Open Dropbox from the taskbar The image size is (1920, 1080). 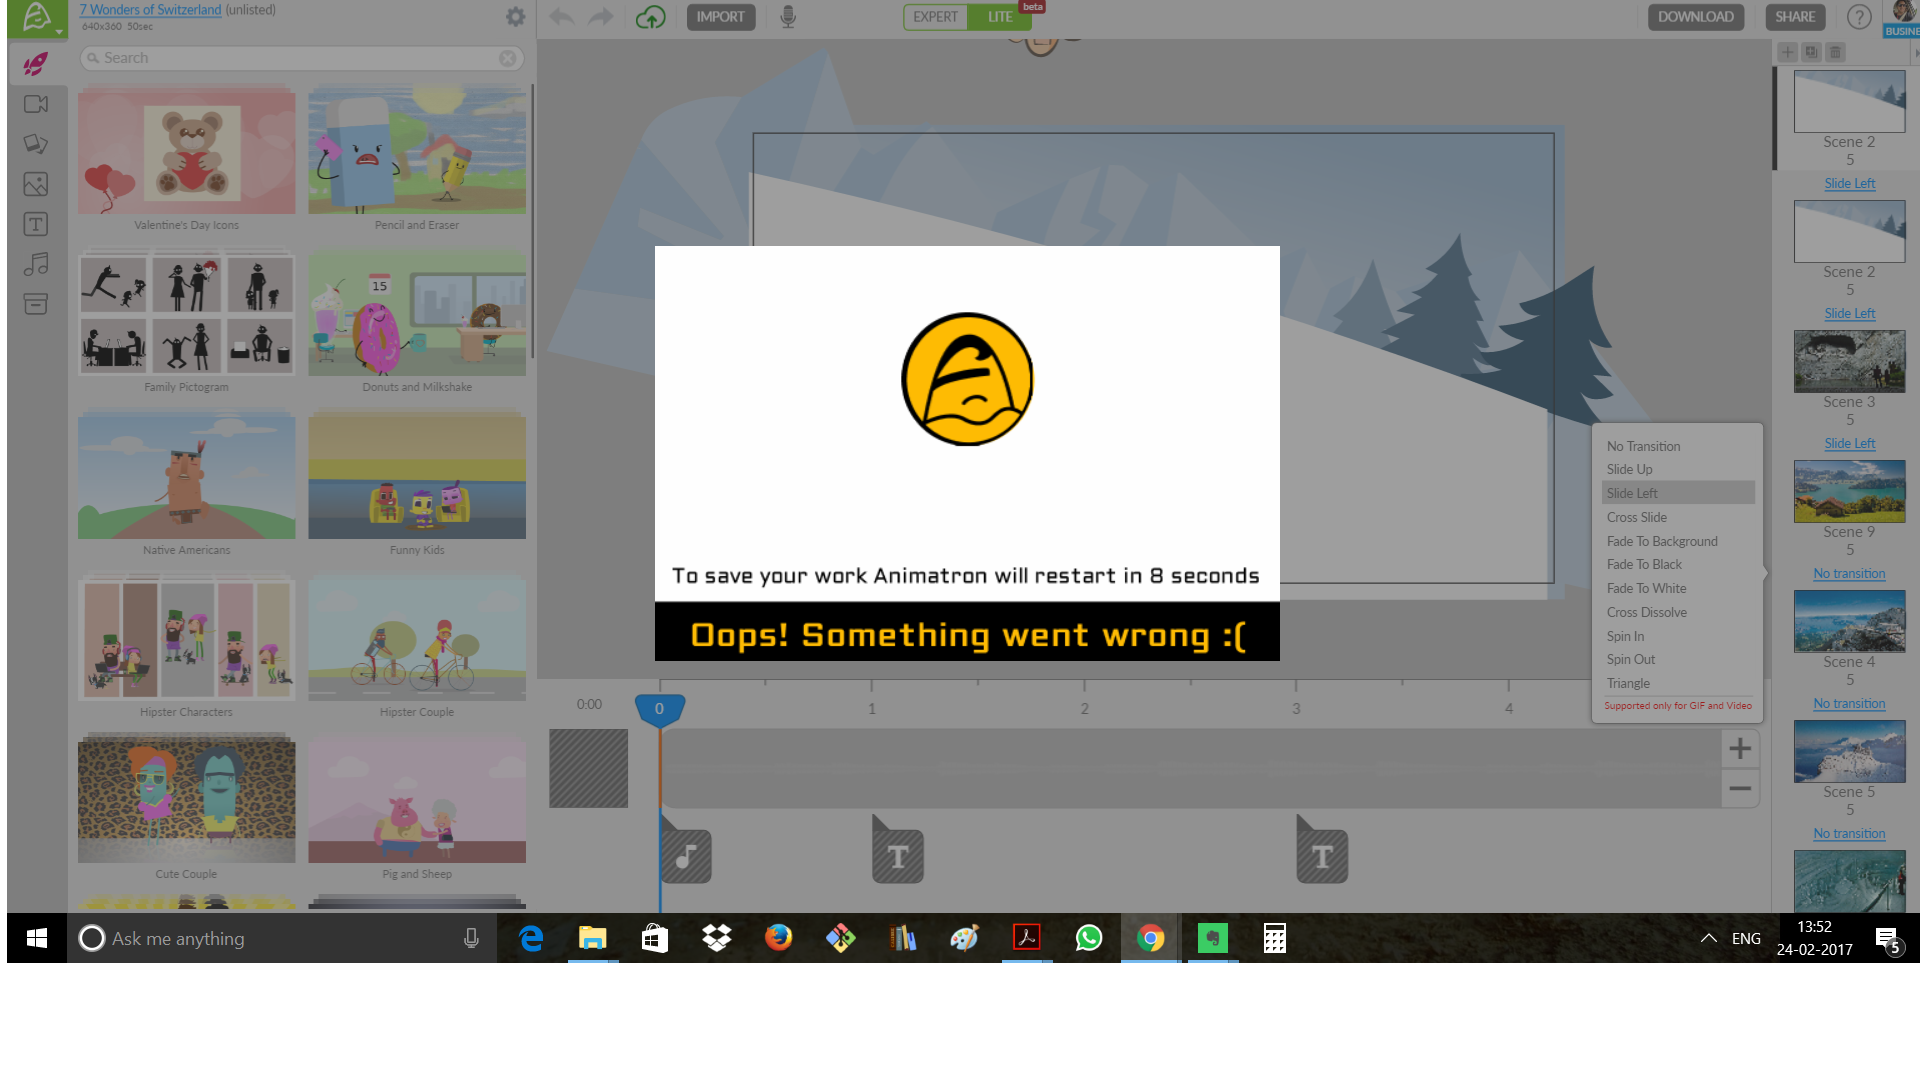(716, 938)
